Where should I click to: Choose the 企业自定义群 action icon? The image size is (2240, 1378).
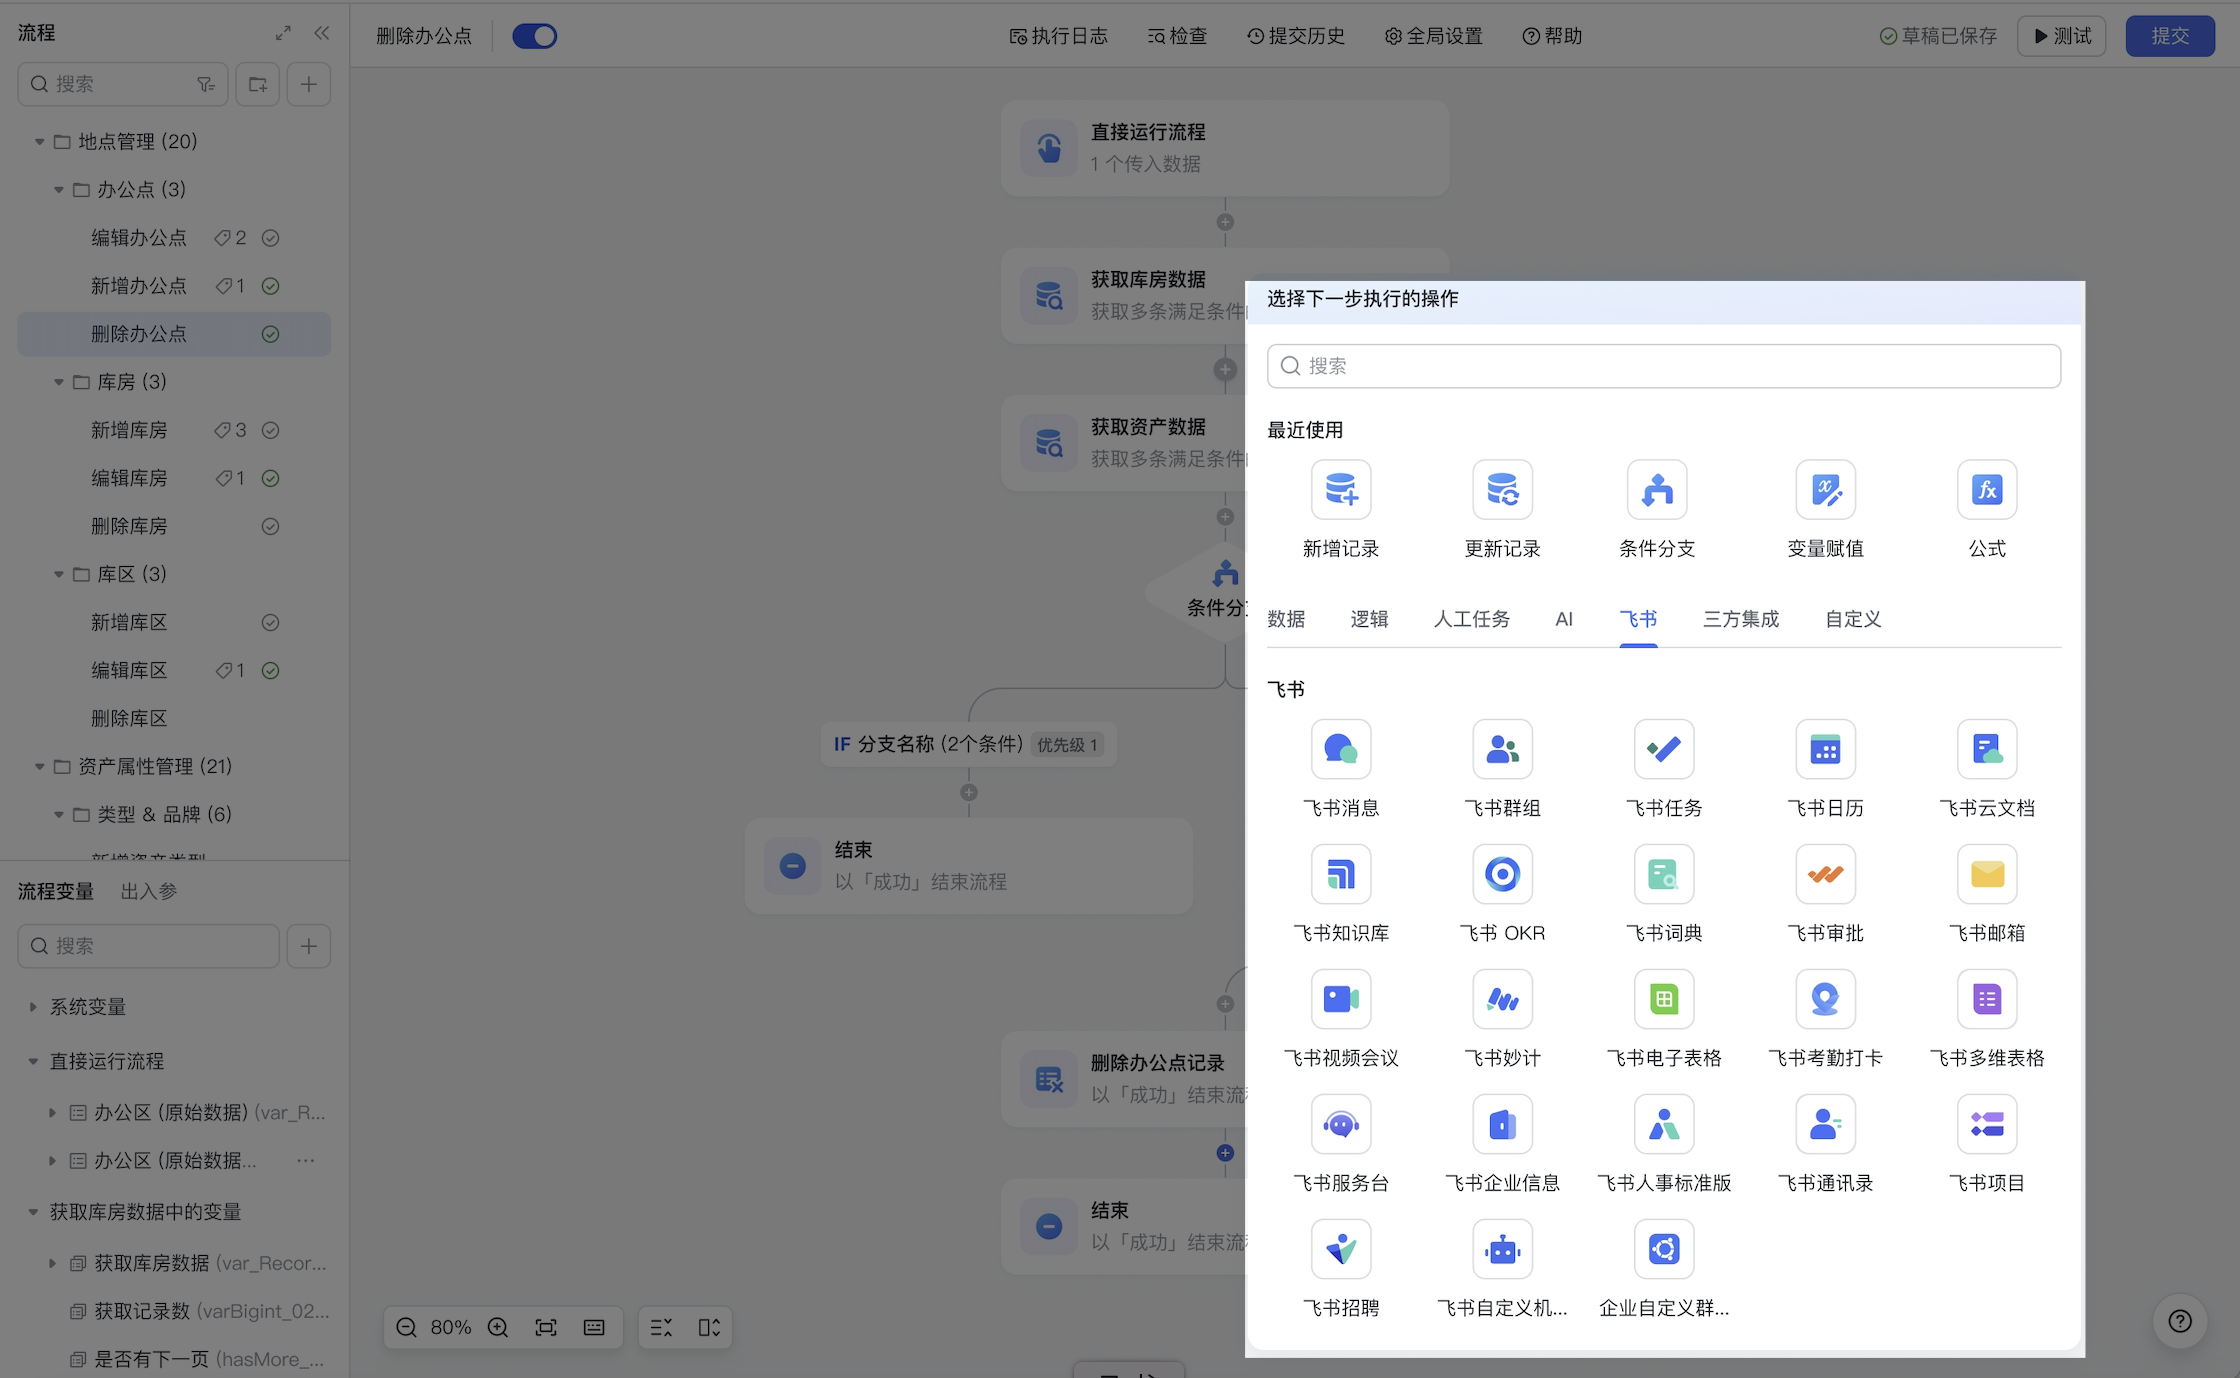[1664, 1249]
